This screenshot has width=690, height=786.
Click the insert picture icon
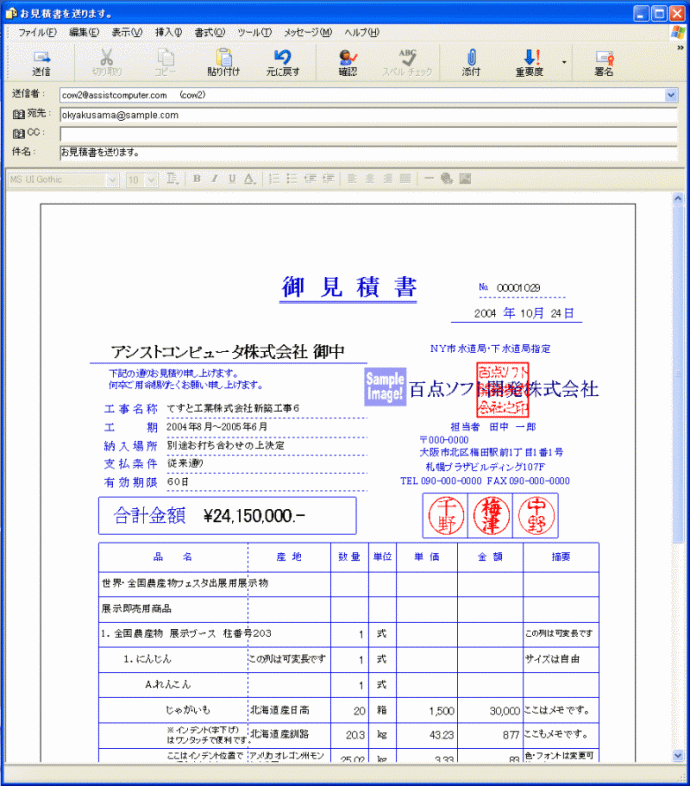[465, 179]
